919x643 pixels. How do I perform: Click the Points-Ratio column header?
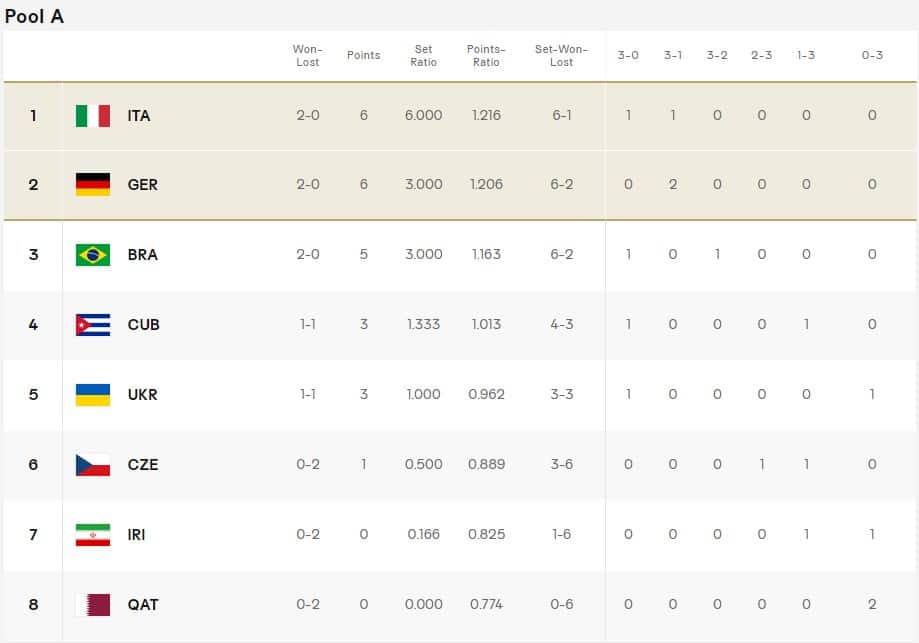tap(486, 55)
